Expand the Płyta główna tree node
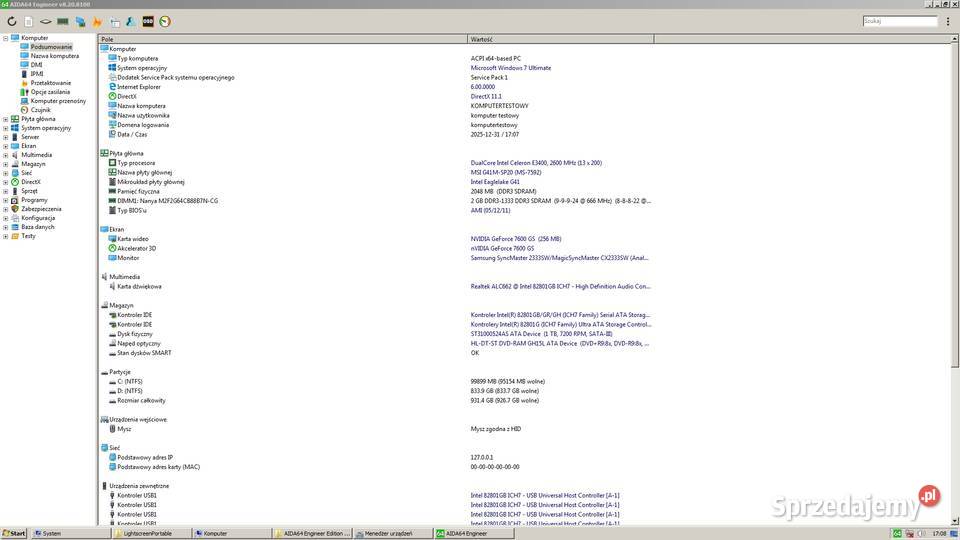This screenshot has height=540, width=960. 5,119
